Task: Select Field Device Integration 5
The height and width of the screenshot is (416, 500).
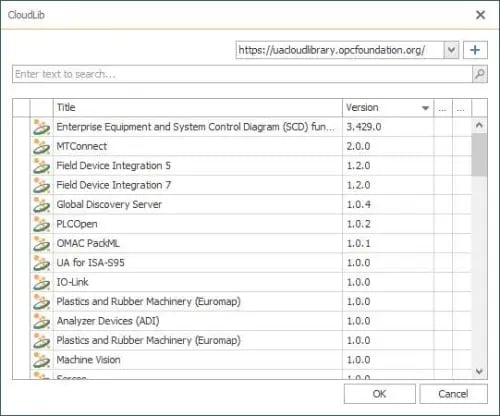Action: click(x=113, y=165)
